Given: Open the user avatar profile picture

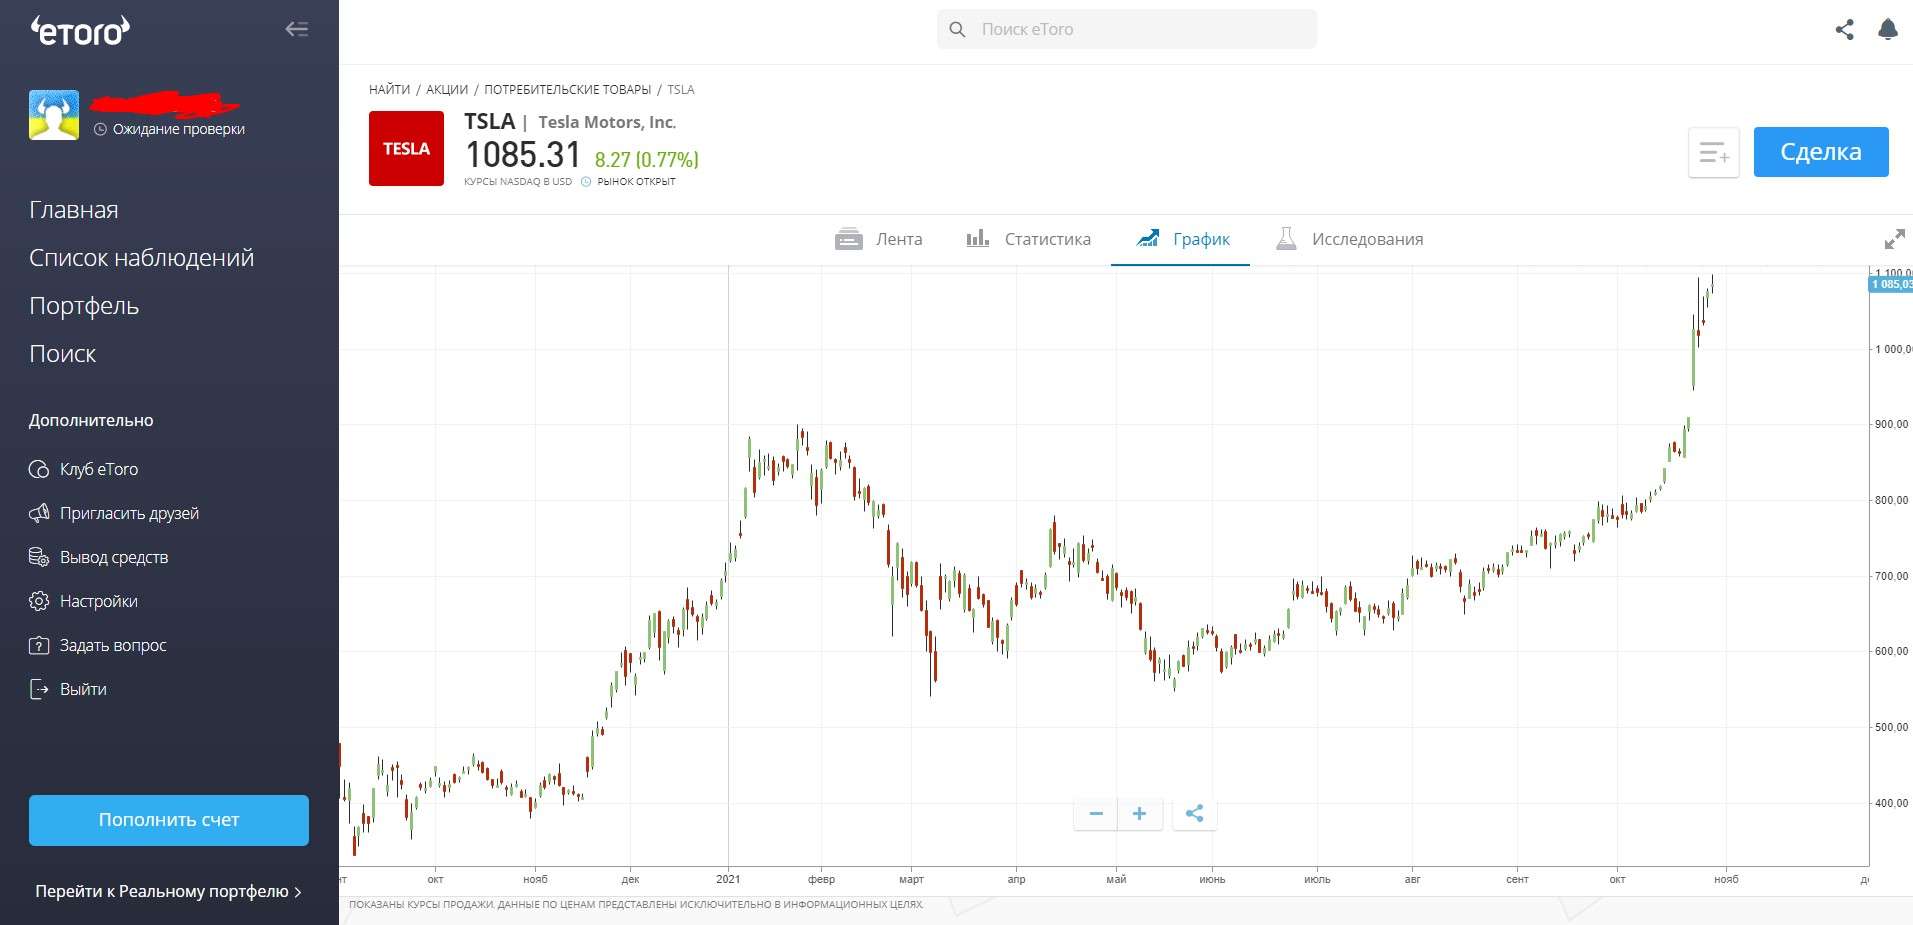Looking at the screenshot, I should (54, 115).
